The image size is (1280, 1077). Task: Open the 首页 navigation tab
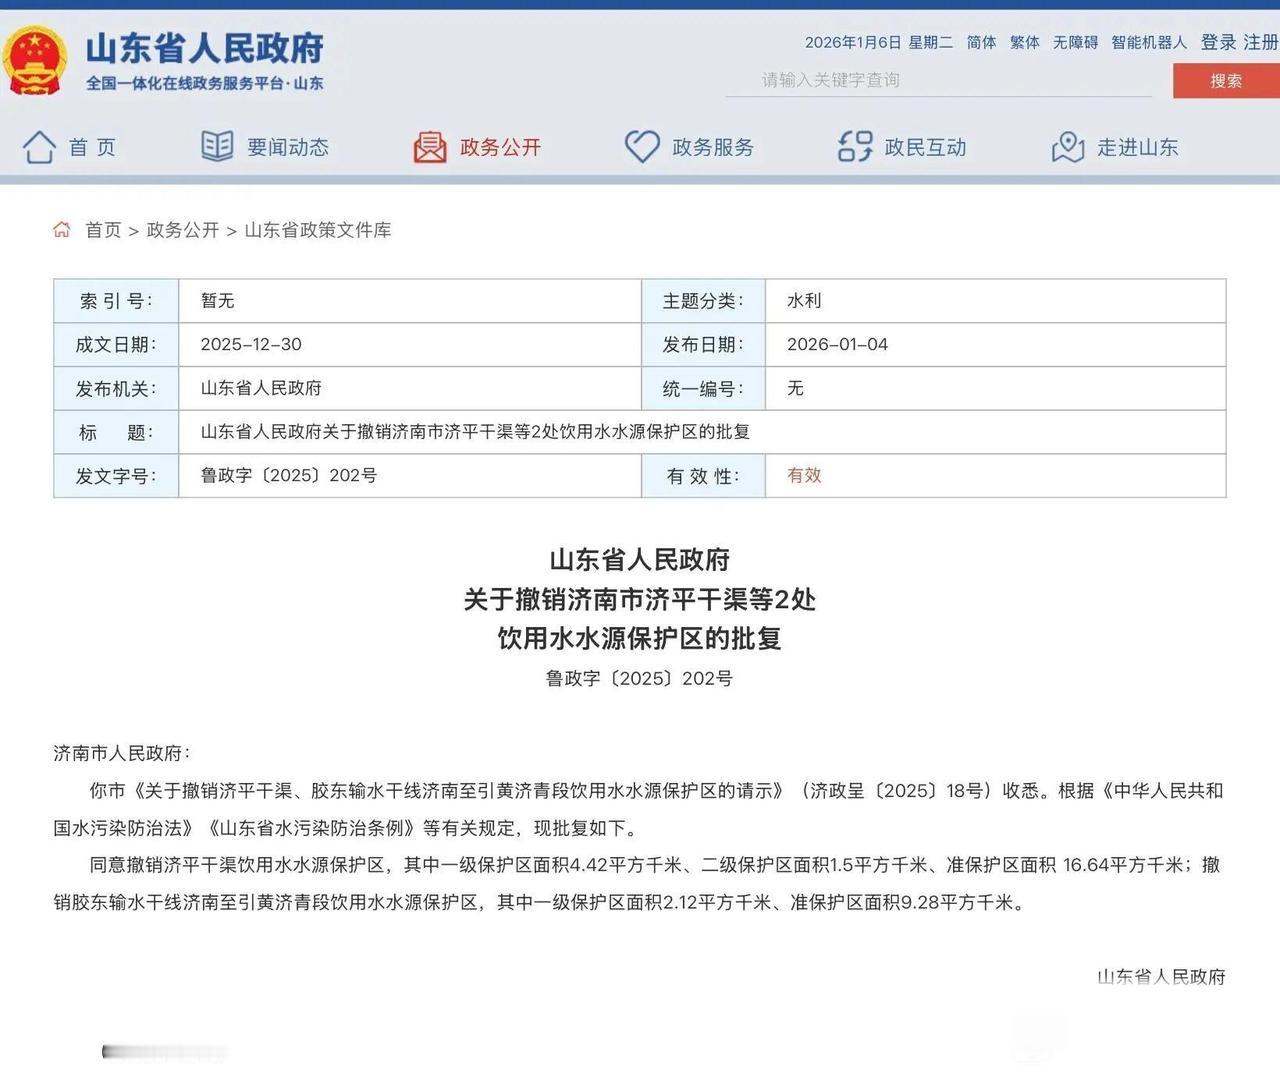point(69,147)
